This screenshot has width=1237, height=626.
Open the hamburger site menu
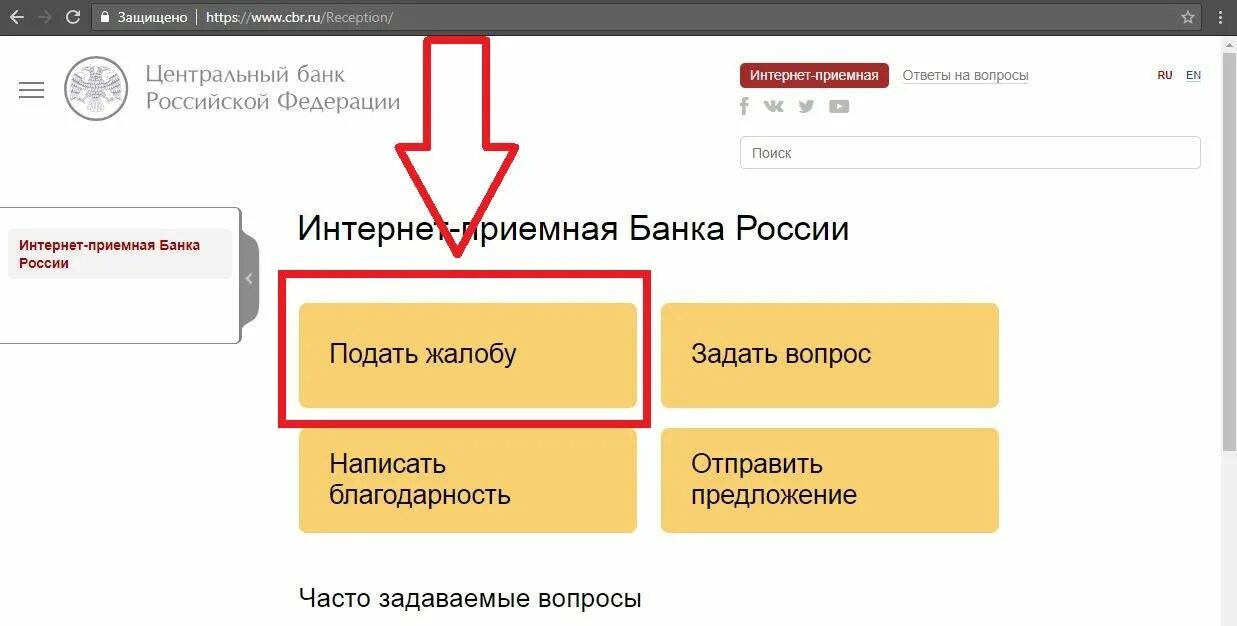[x=32, y=90]
